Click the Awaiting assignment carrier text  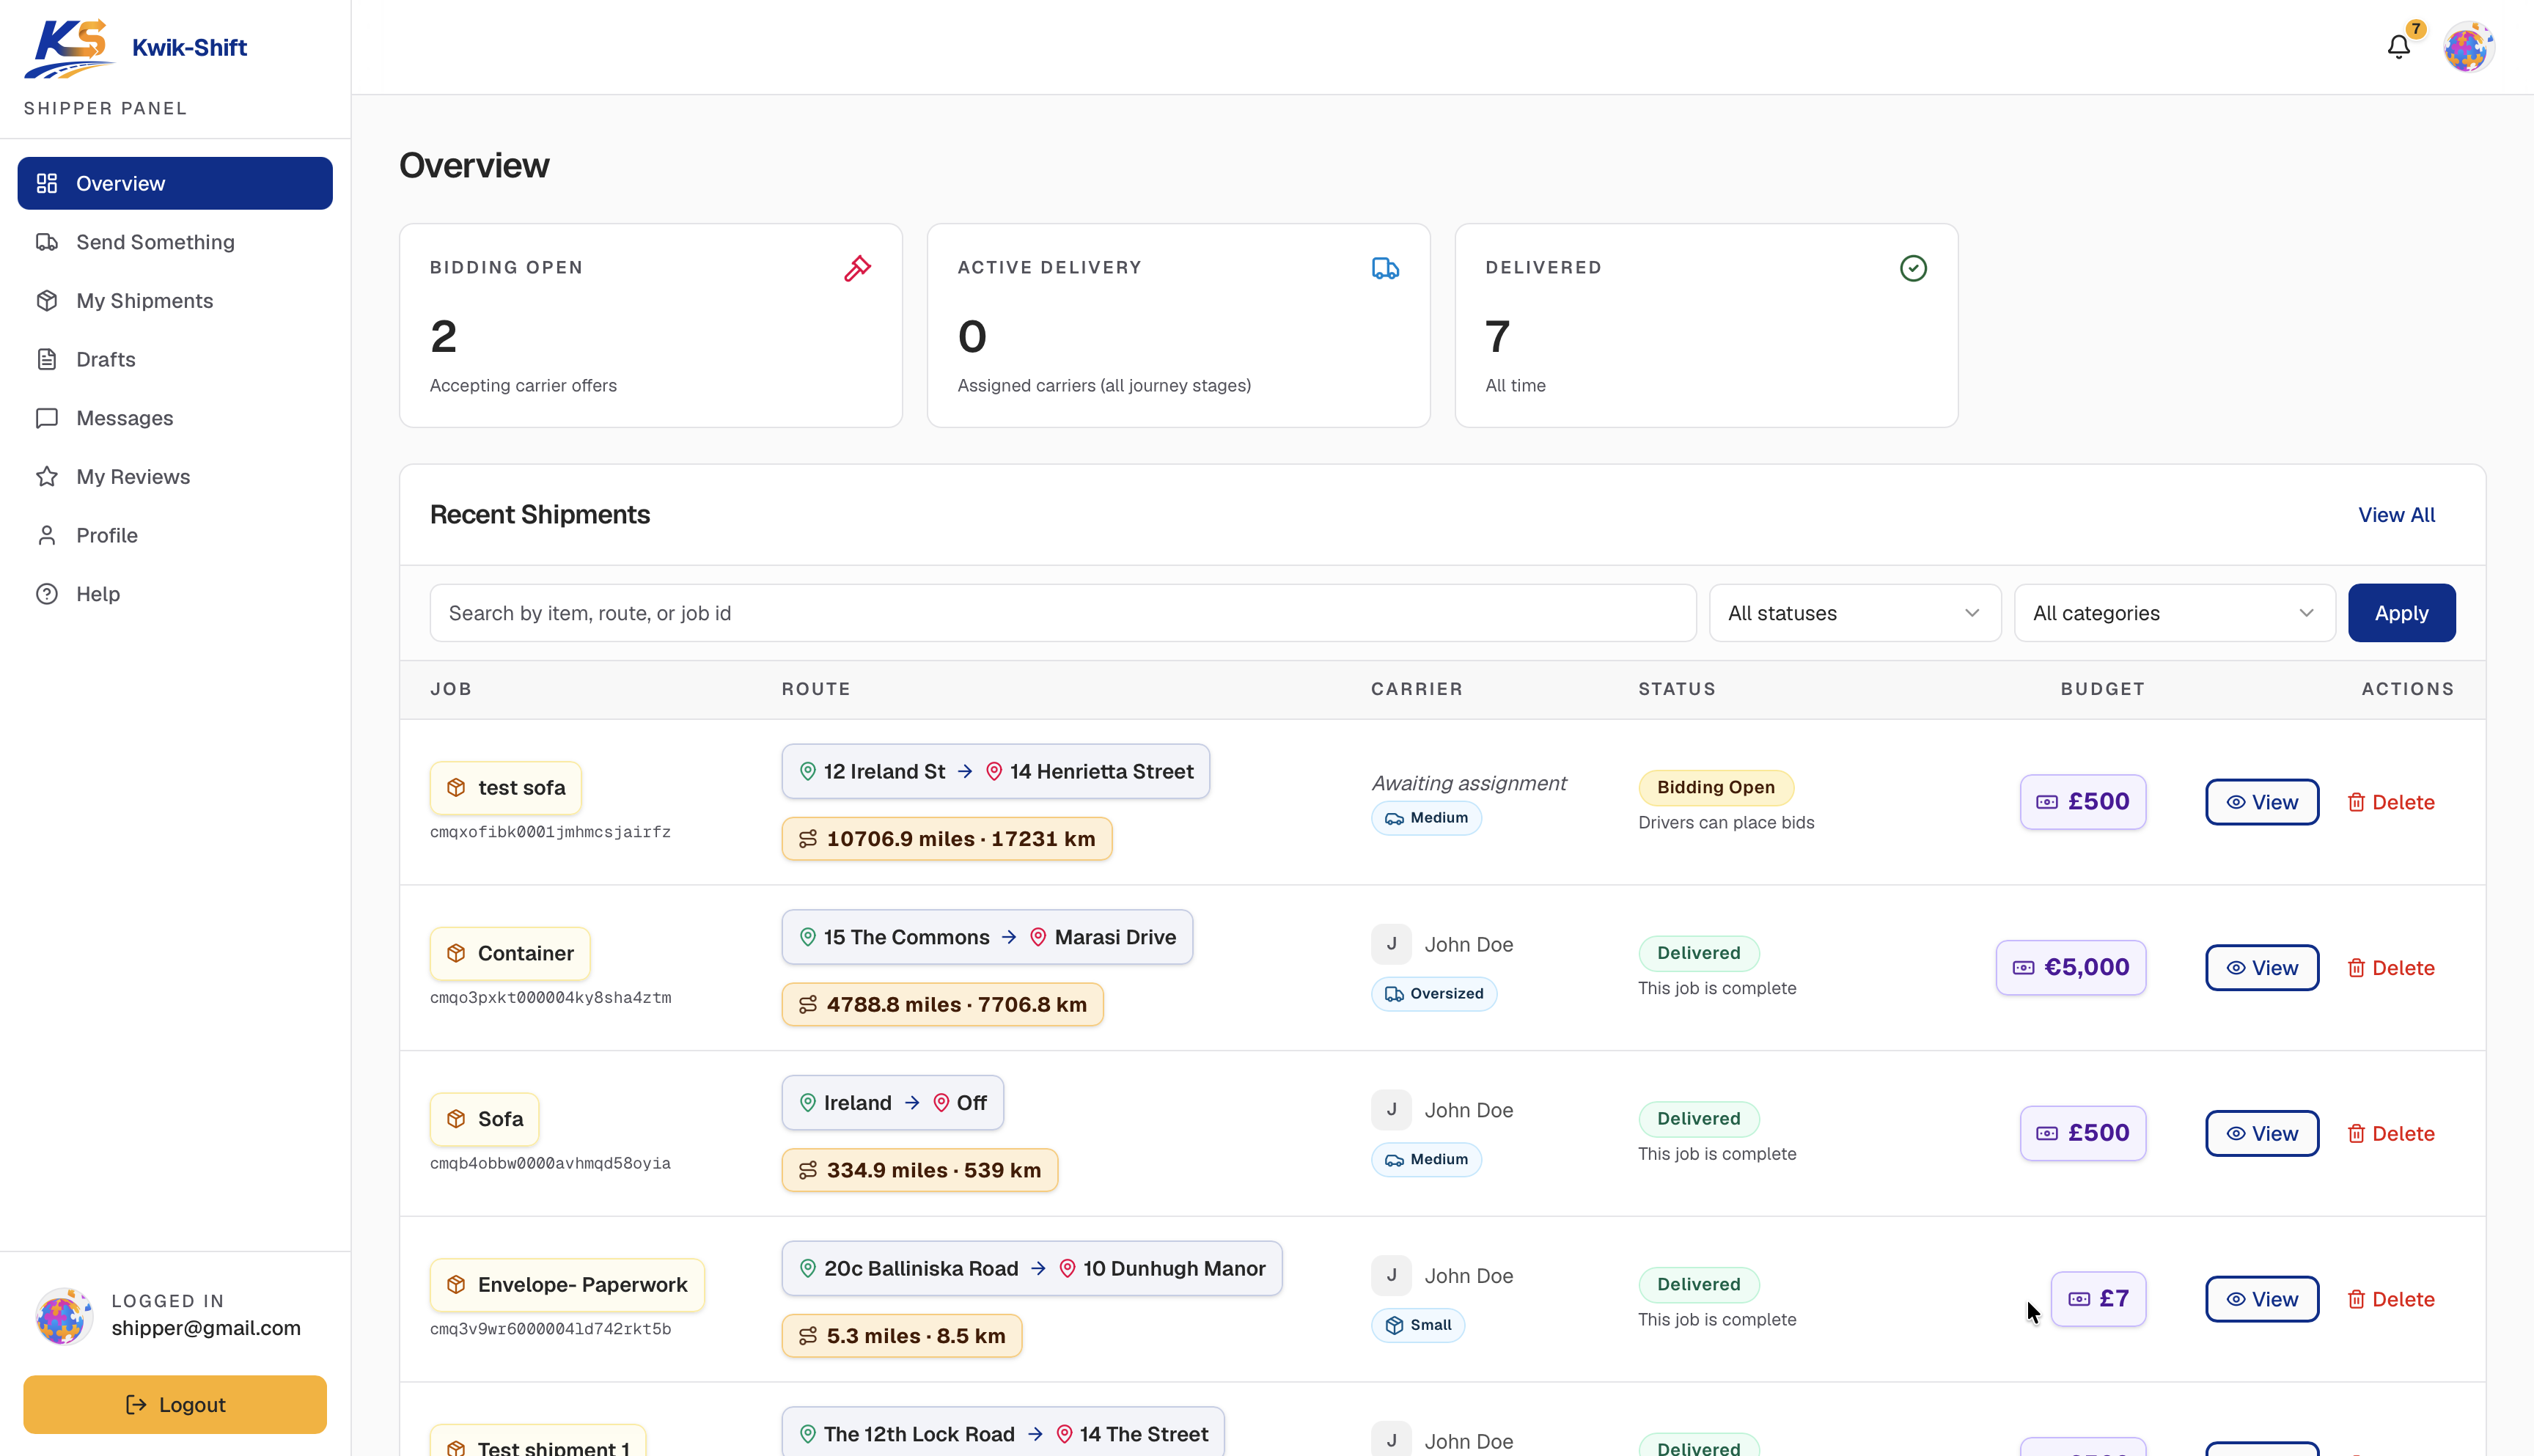[1468, 784]
